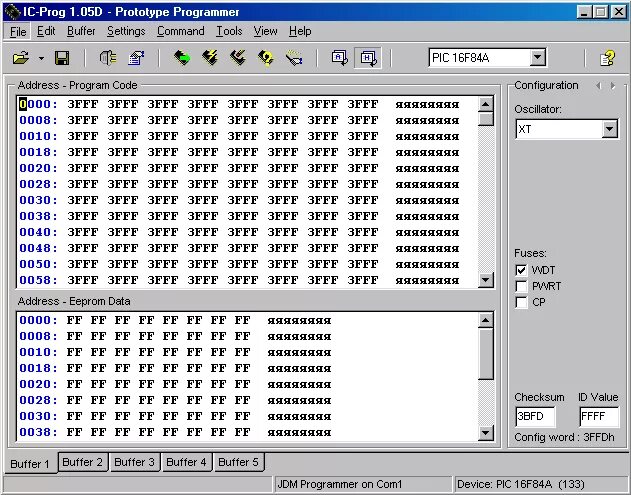
Task: Click Eeprom Data address 0020
Action: point(38,384)
